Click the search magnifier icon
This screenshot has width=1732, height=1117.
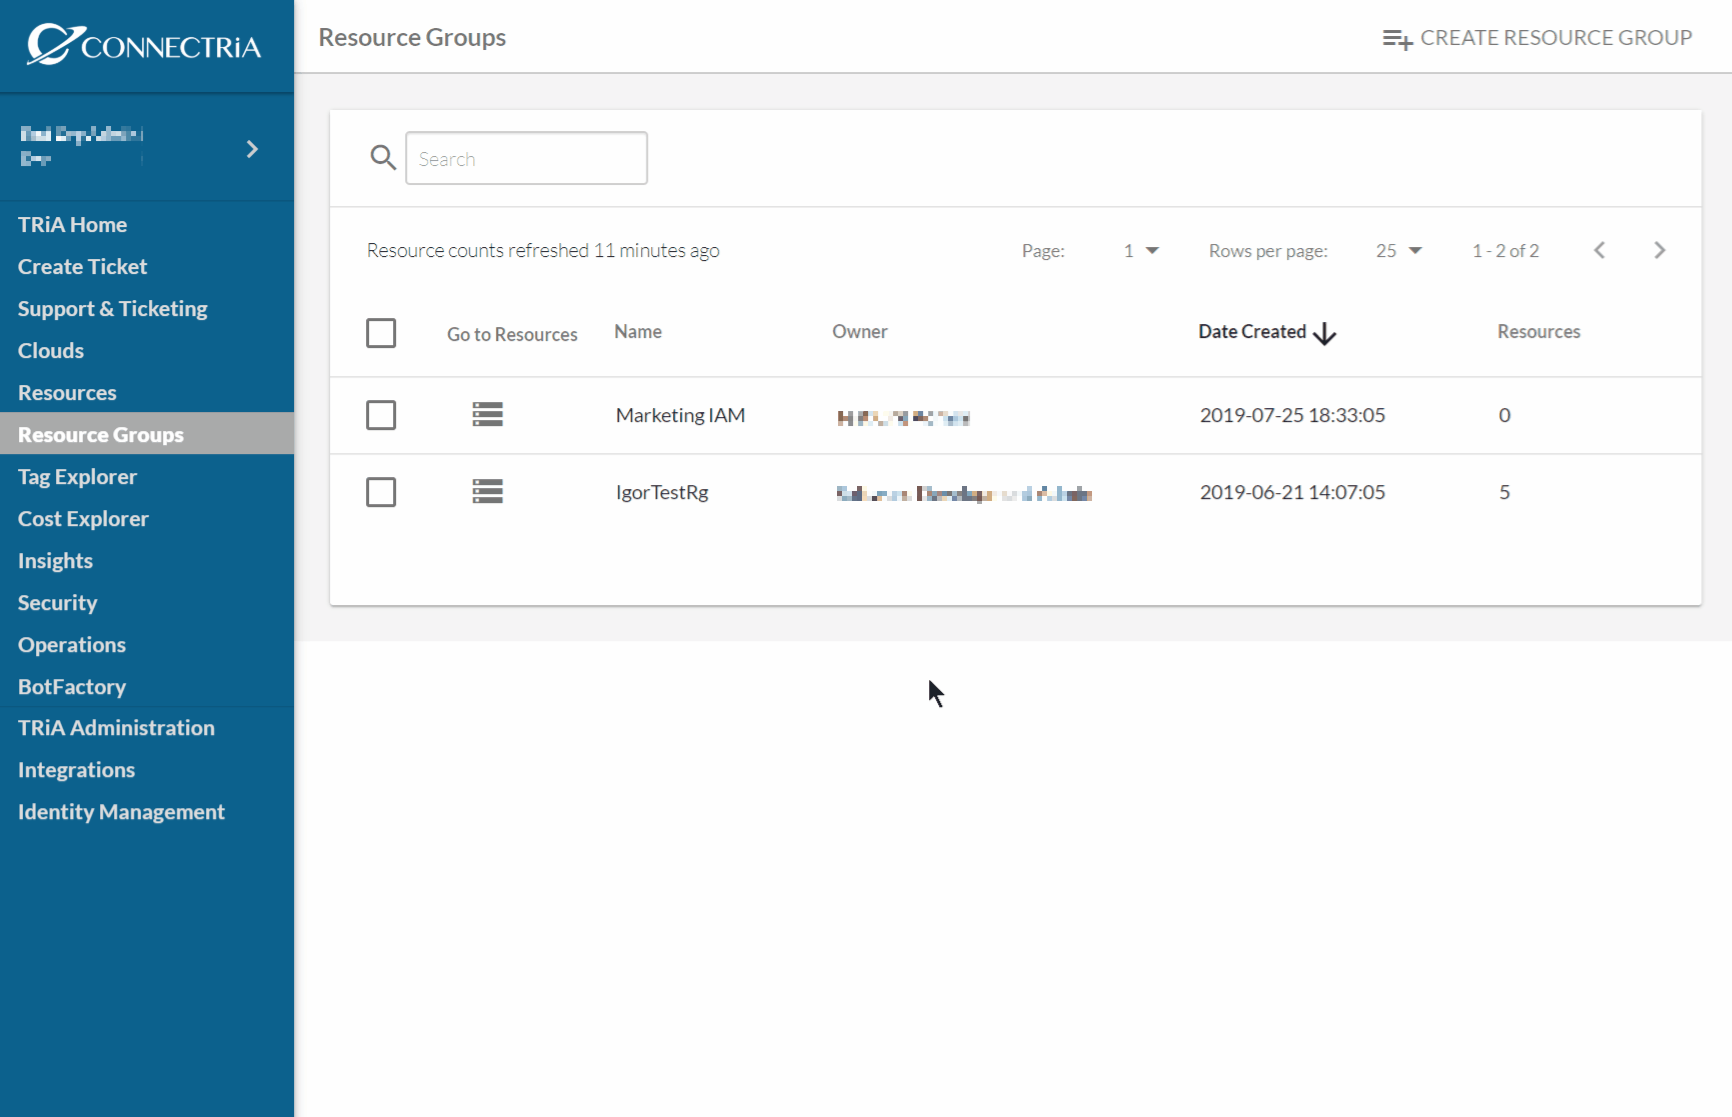click(383, 157)
